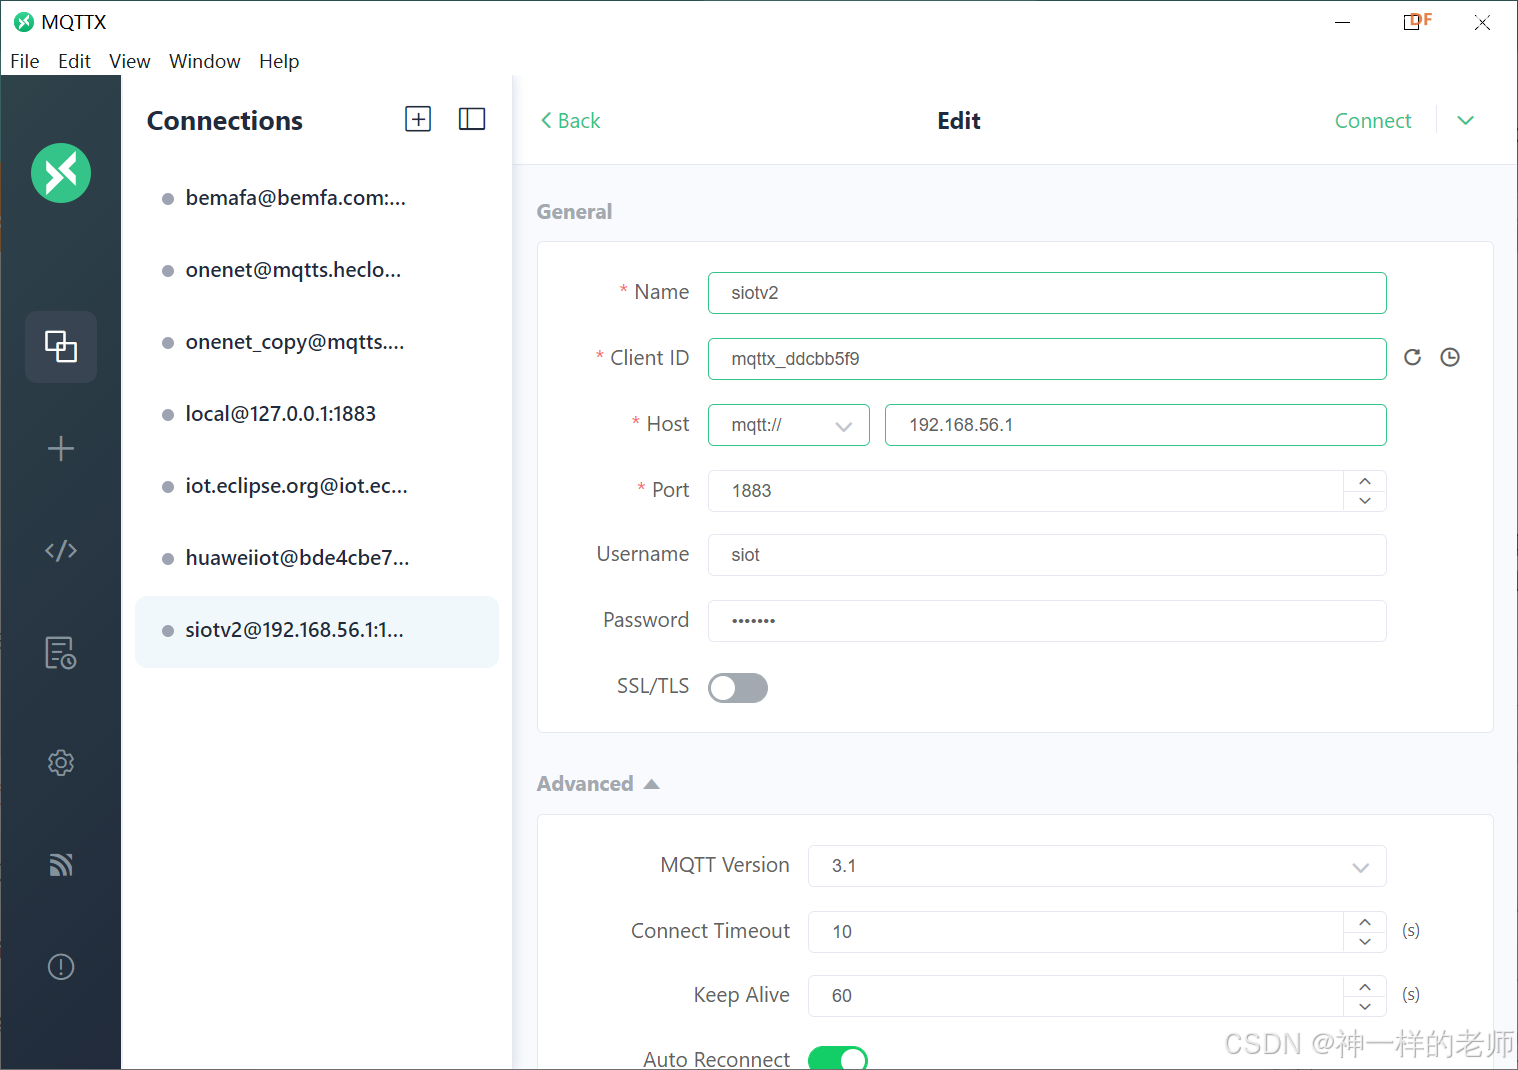Increase Keep Alive with up arrow
The image size is (1518, 1070).
point(1365,986)
